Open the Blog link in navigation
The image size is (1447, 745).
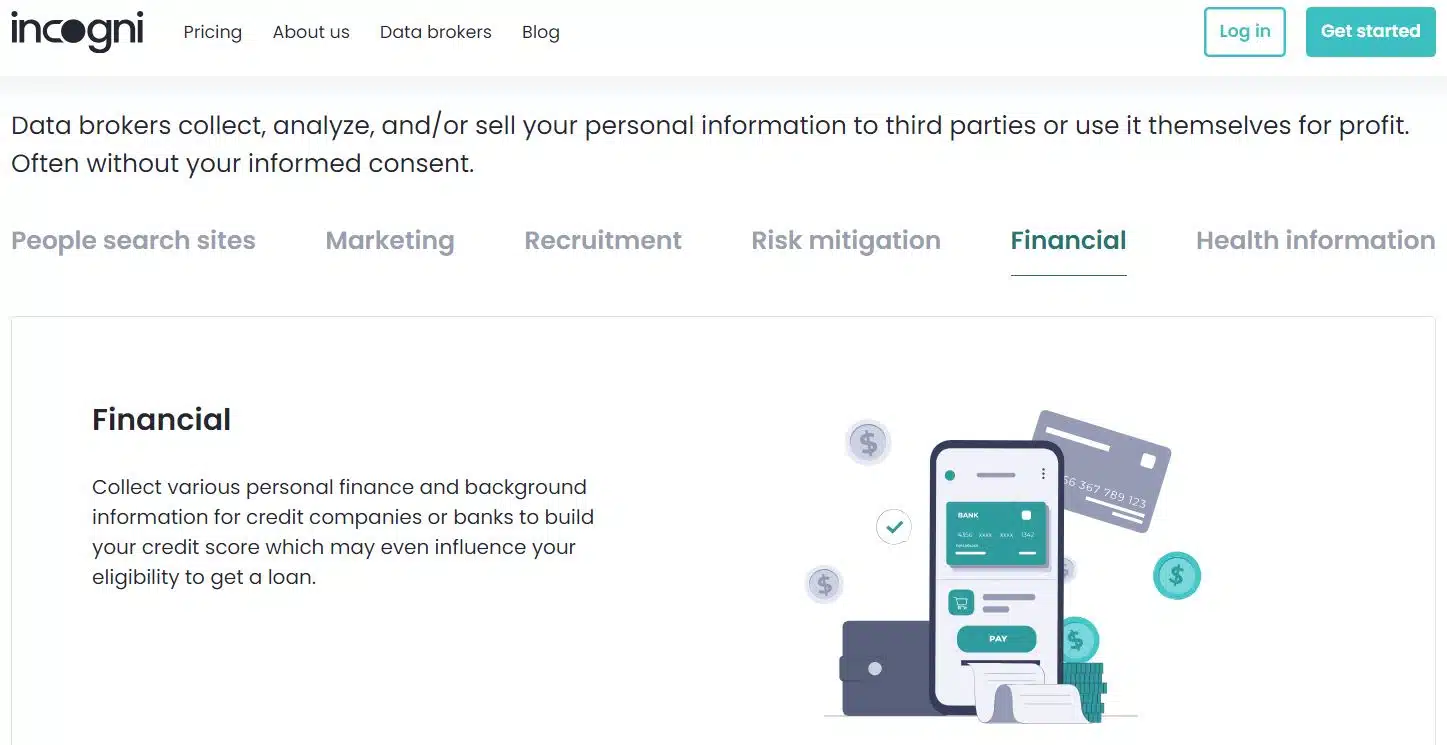pyautogui.click(x=541, y=32)
